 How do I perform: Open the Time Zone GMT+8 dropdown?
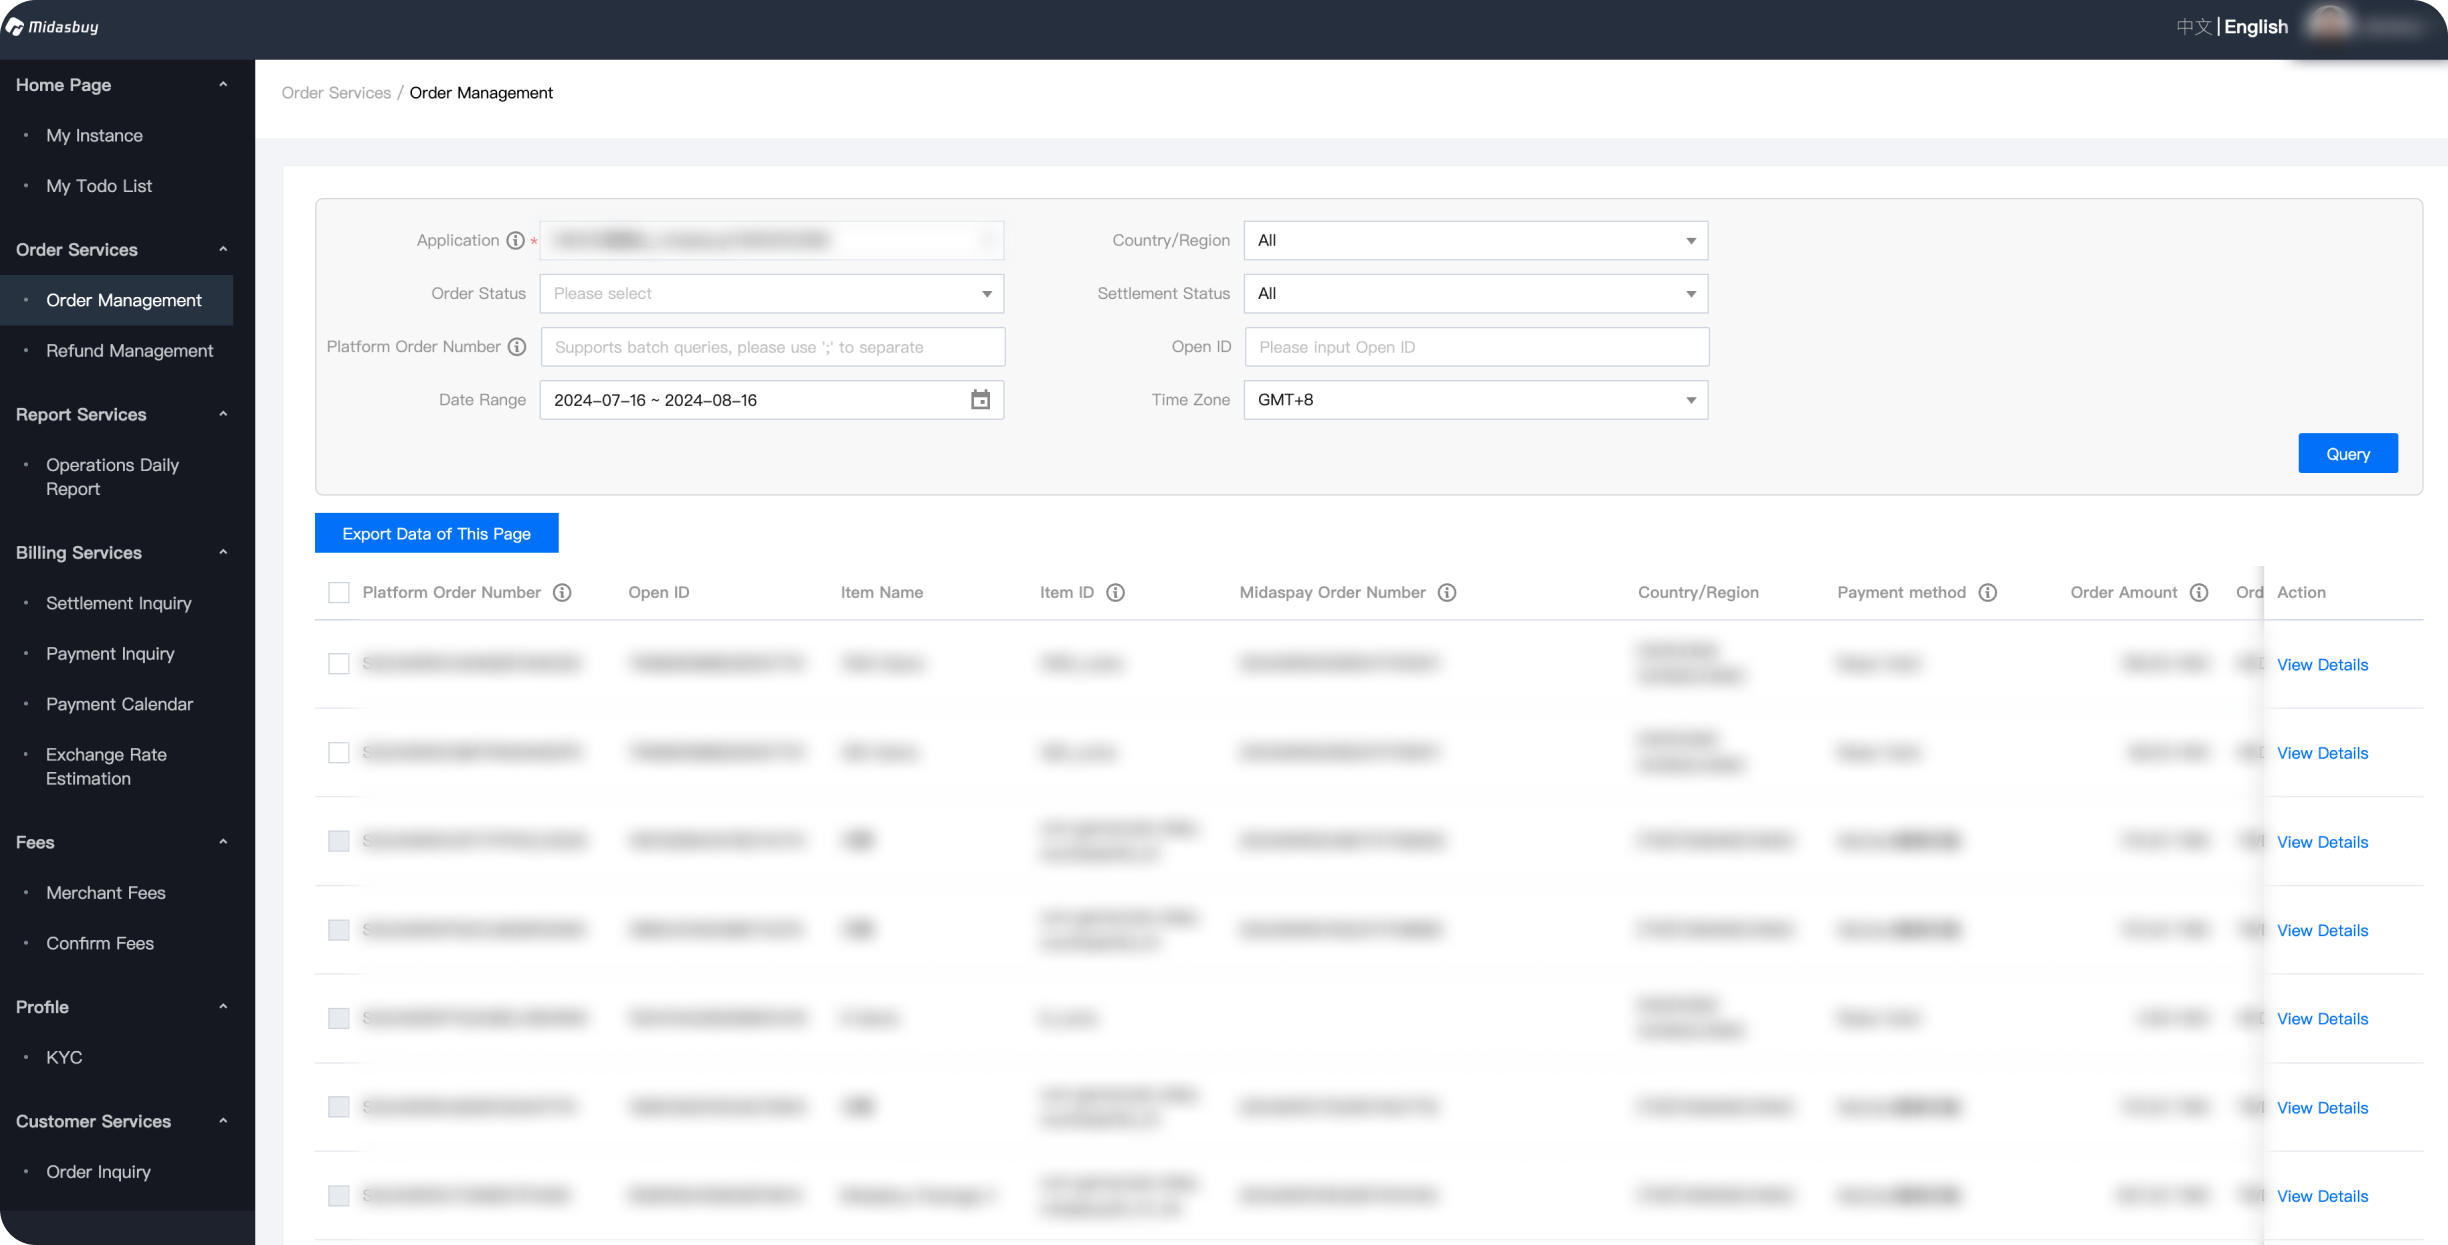1475,400
